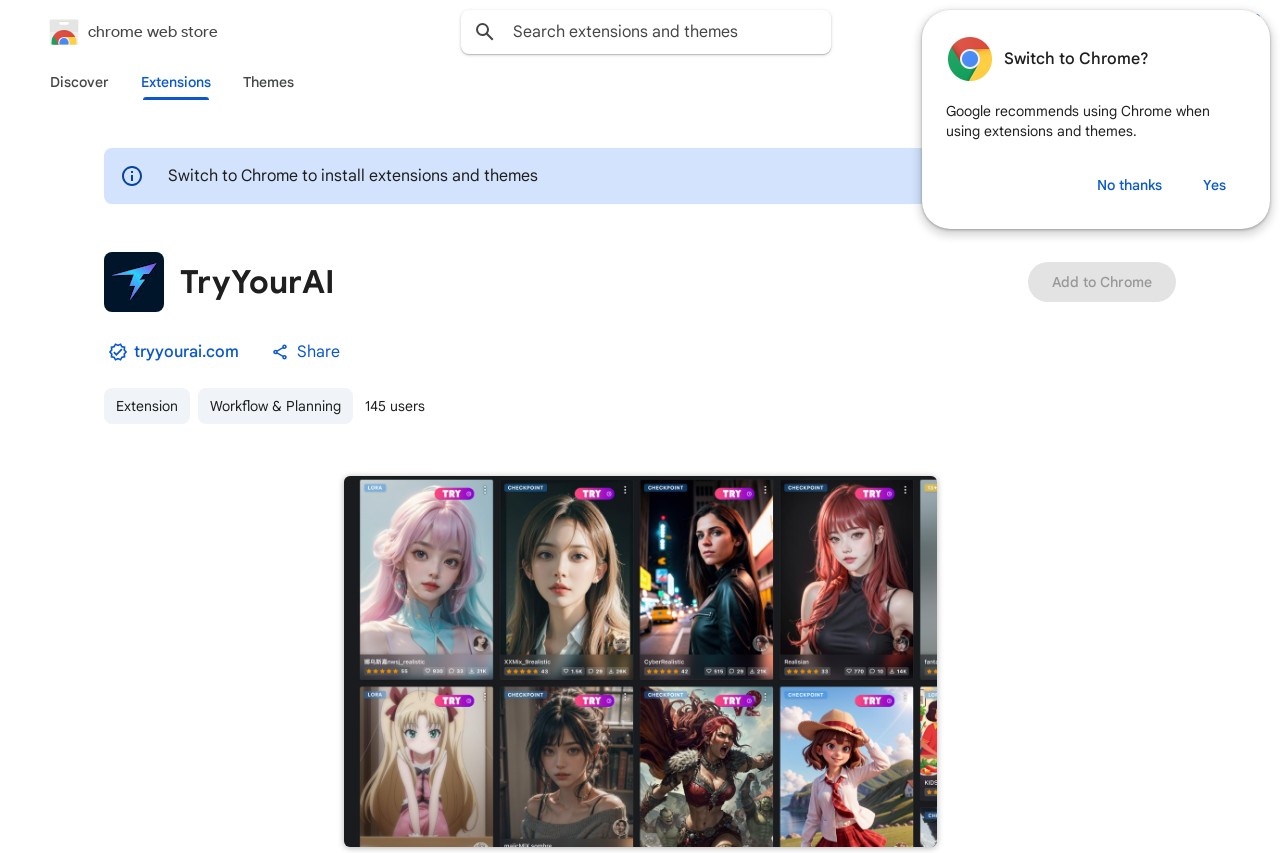Click the Share icon
The height and width of the screenshot is (853, 1280).
[x=280, y=352]
